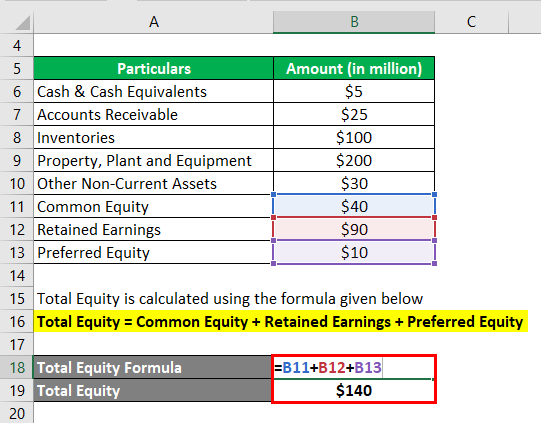Select the $30 amount cell
The width and height of the screenshot is (541, 423).
pos(354,184)
